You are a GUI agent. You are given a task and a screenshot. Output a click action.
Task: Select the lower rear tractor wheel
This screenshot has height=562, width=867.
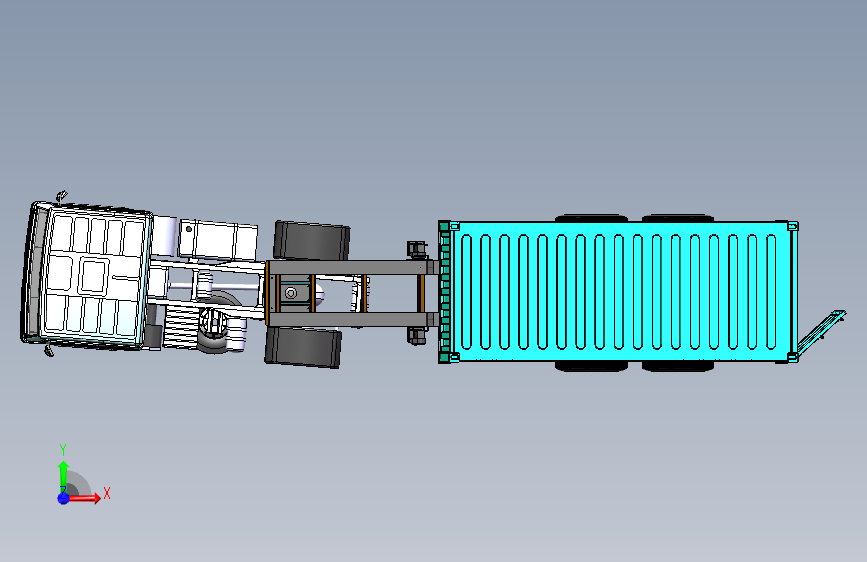[302, 347]
